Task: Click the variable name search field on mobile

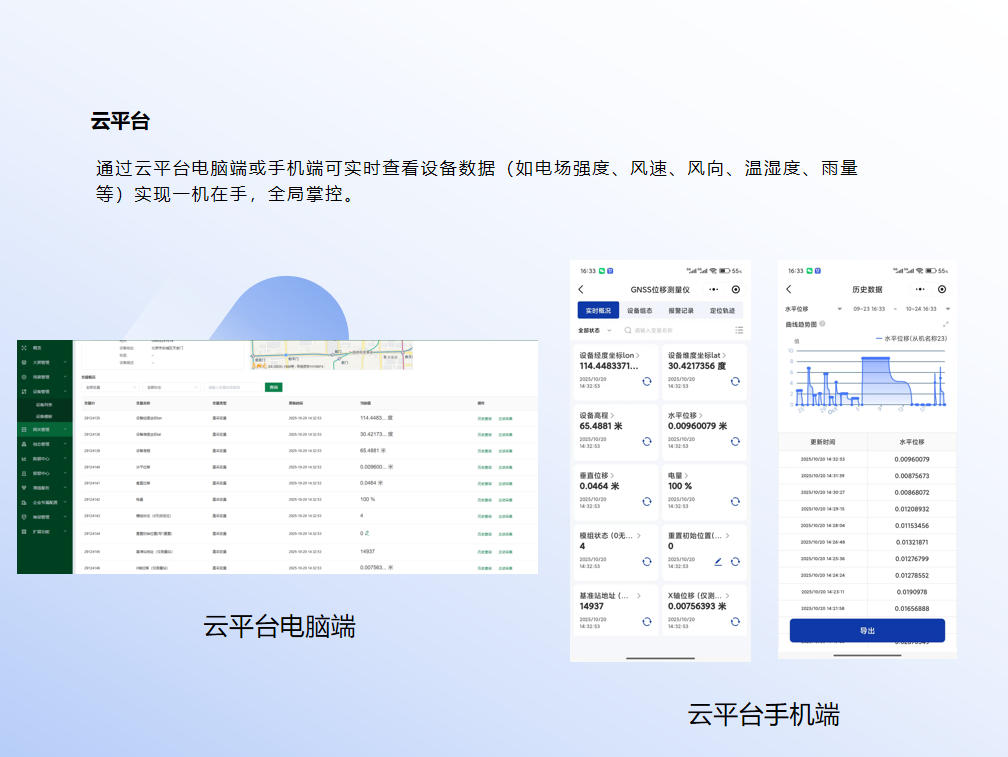Action: (x=670, y=330)
